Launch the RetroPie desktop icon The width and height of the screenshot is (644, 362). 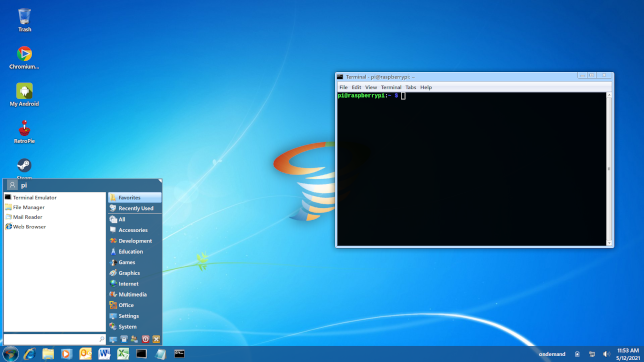coord(24,132)
